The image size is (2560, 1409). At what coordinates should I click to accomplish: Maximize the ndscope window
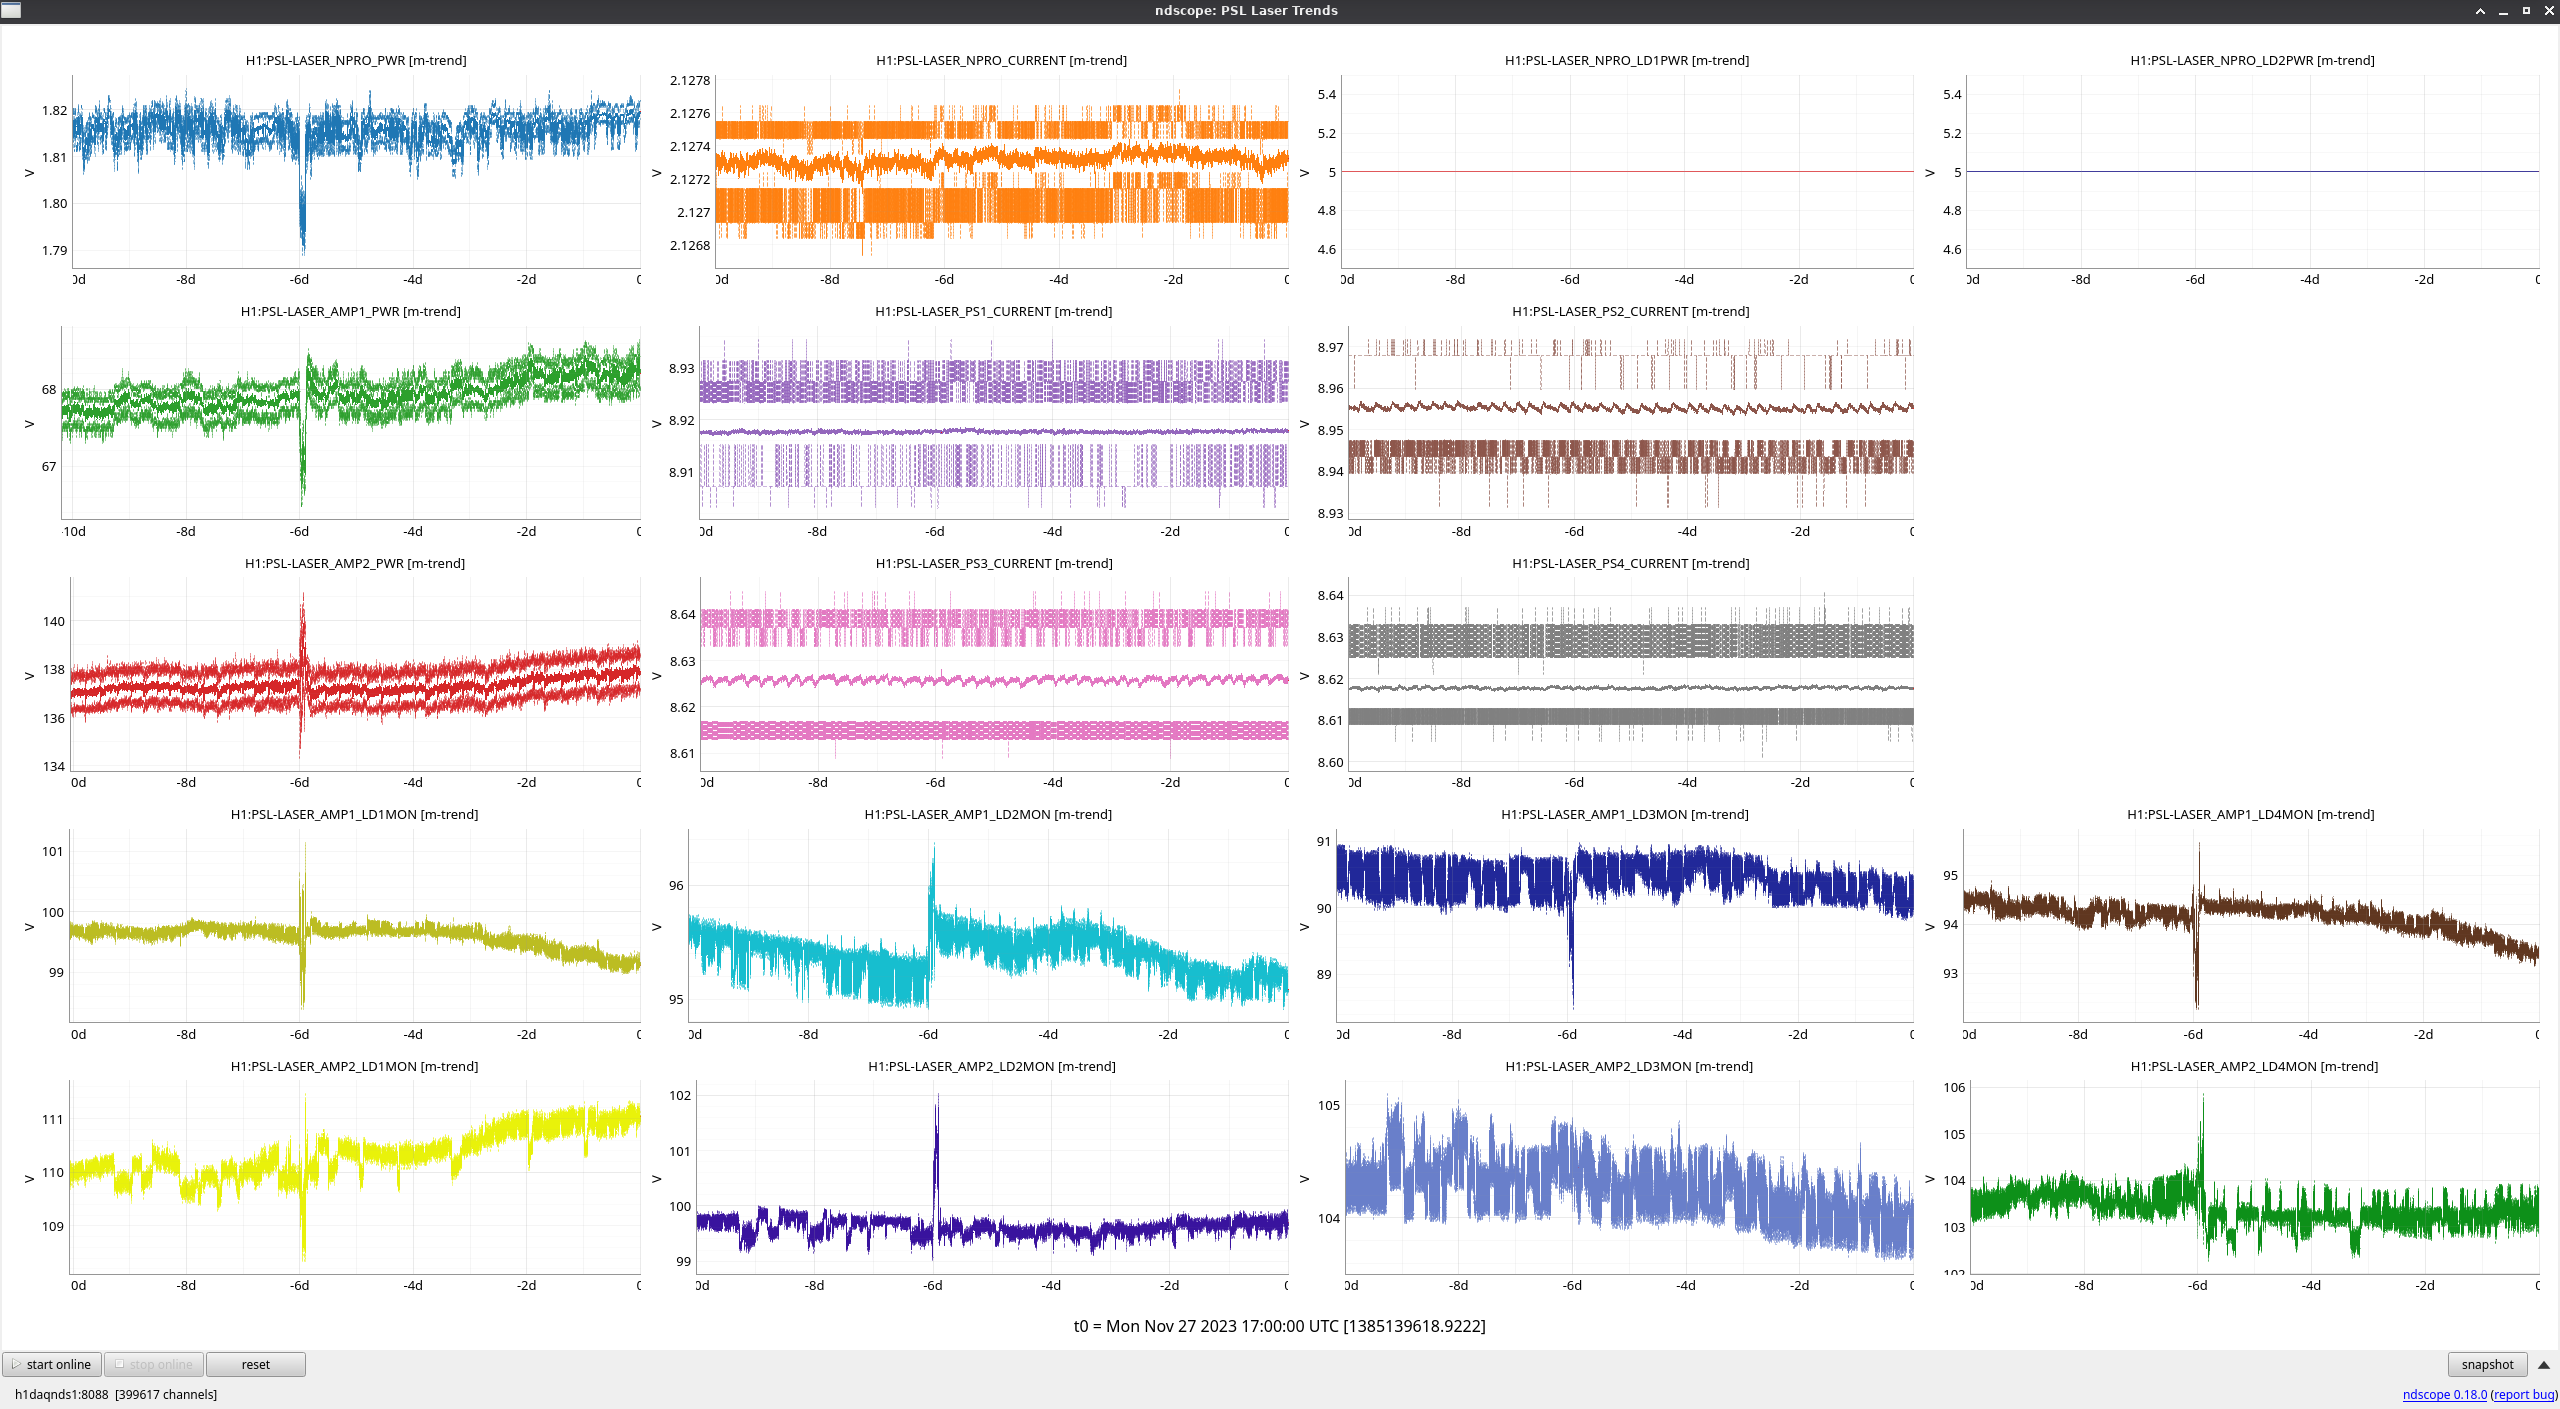pyautogui.click(x=2526, y=11)
